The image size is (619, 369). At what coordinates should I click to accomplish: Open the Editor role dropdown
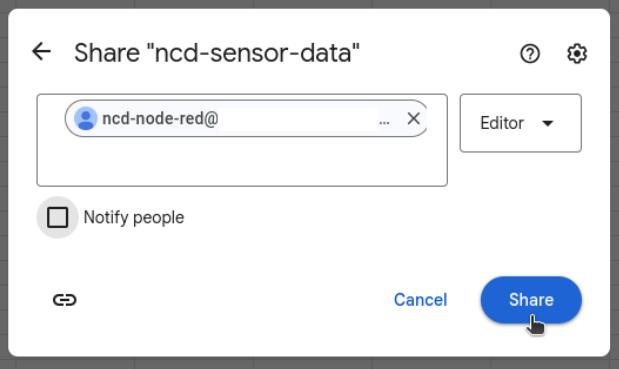tap(520, 123)
